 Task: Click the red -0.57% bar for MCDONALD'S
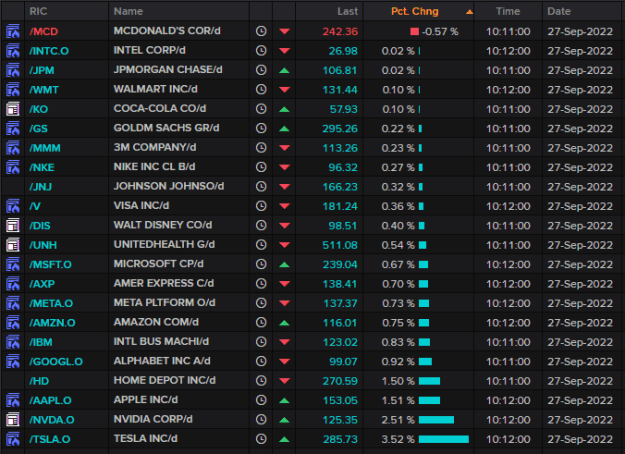coord(415,31)
